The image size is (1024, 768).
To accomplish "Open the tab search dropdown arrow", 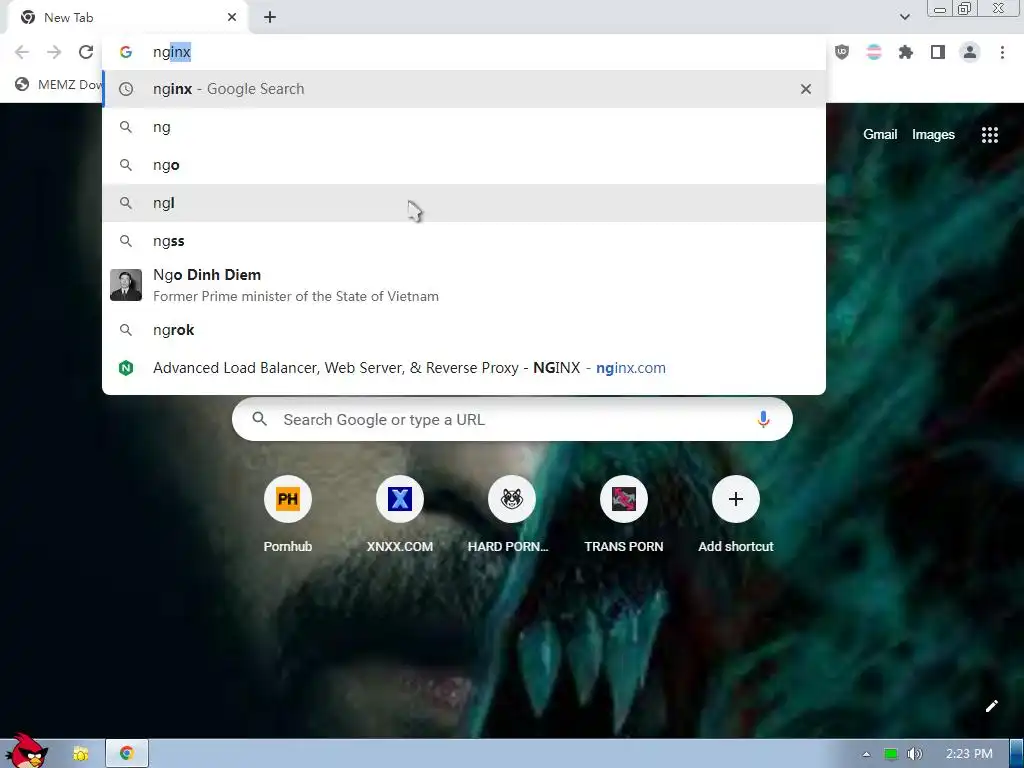I will pos(904,17).
